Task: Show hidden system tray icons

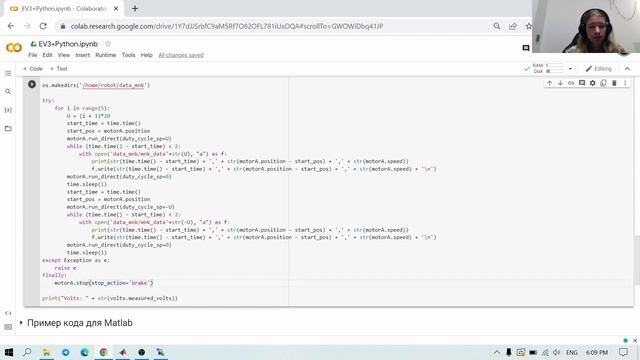Action: point(496,352)
